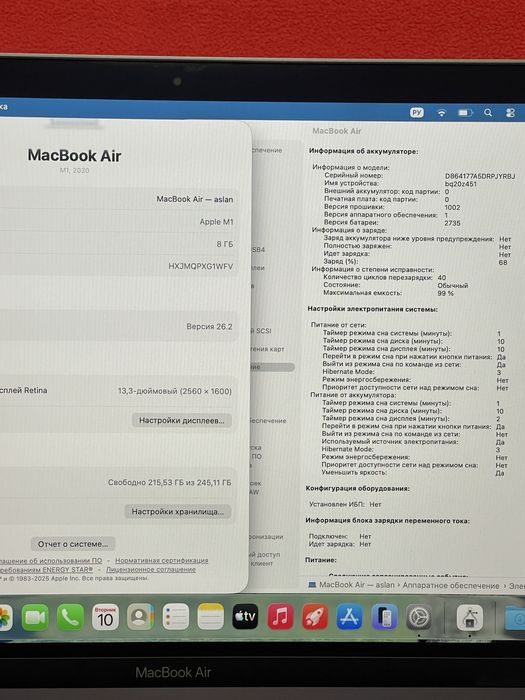This screenshot has width=525, height=700.
Task: Select the highlighted sidebar row in System Information
Action: (271, 367)
